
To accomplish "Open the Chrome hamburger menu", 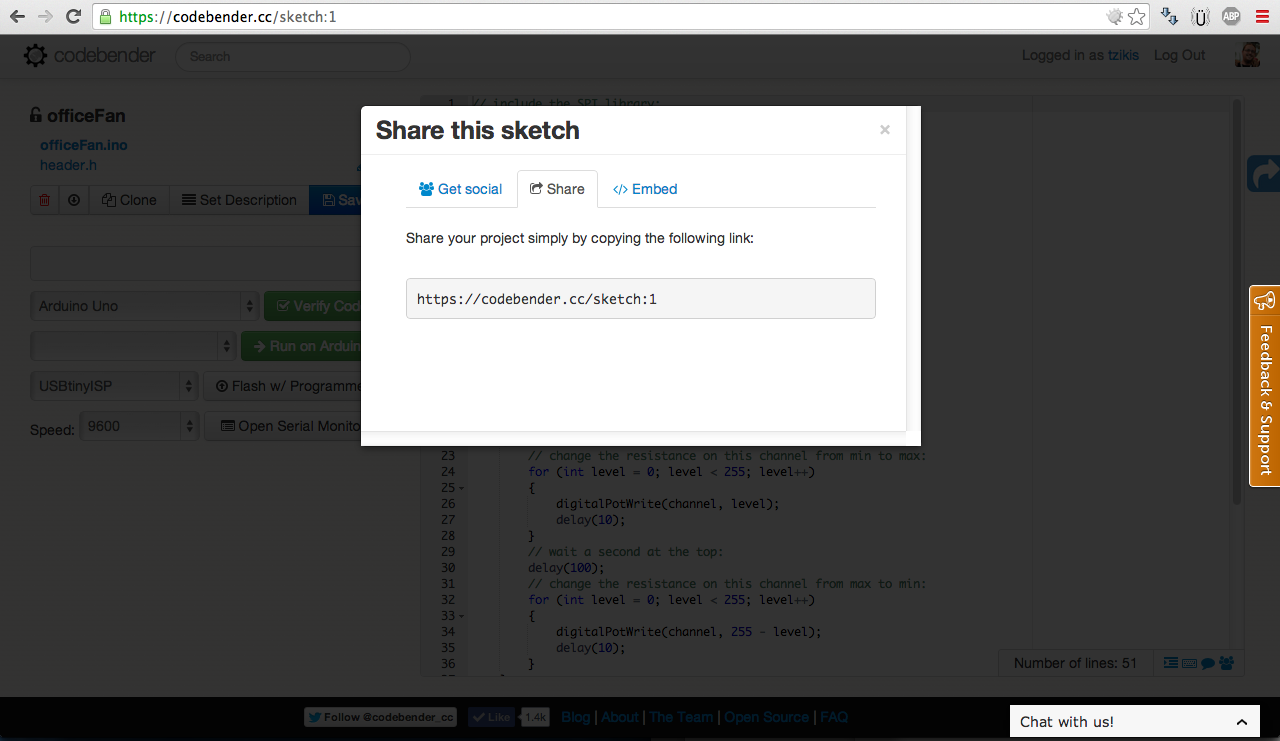I will pos(1262,16).
